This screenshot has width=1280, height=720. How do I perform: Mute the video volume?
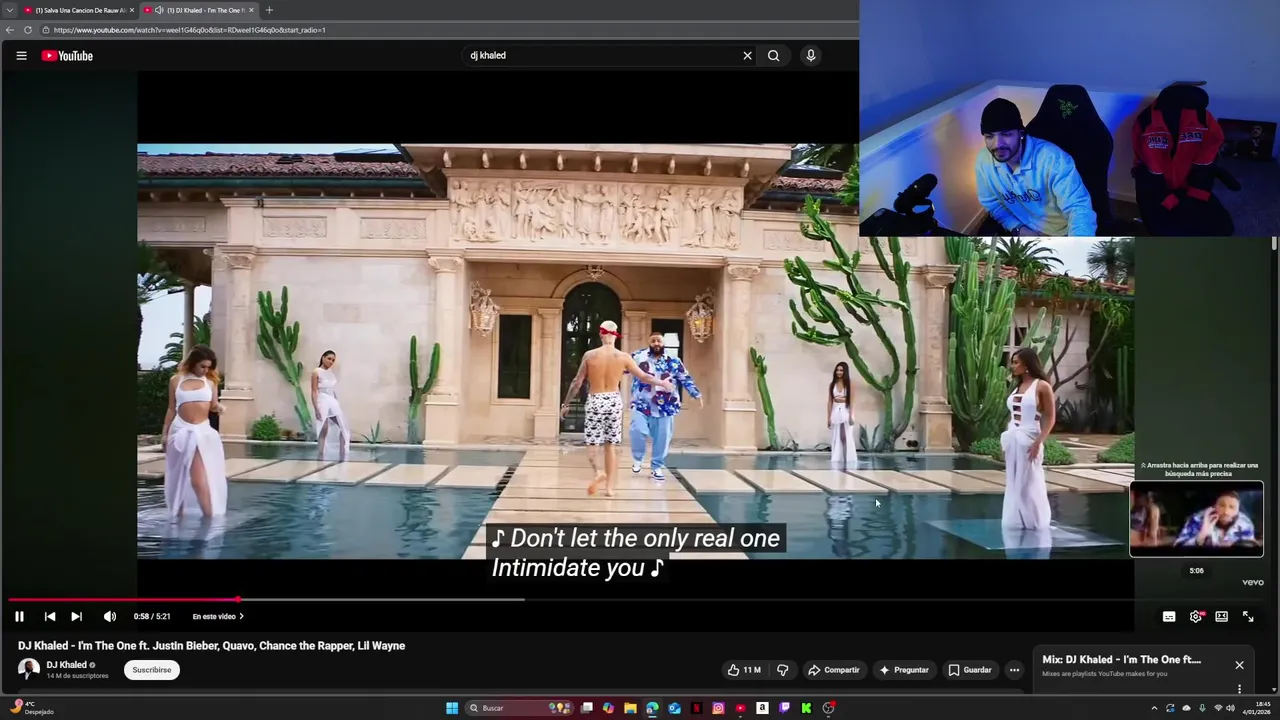(110, 617)
